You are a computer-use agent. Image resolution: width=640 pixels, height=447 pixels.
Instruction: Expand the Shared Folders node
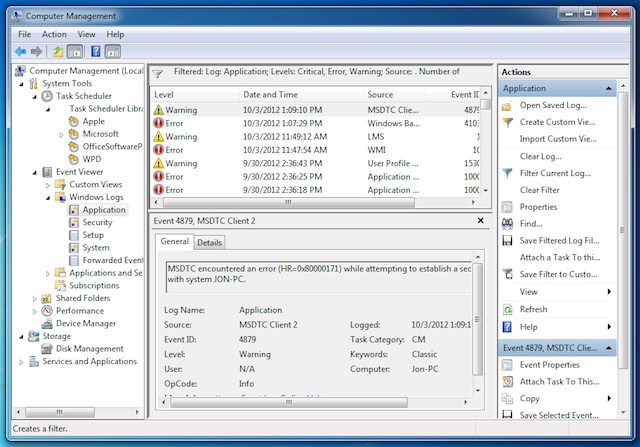point(34,299)
